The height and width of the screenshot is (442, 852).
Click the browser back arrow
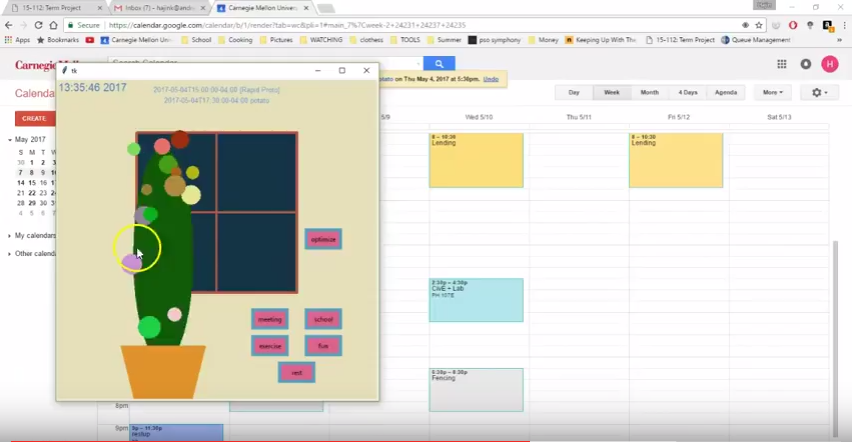(9, 25)
